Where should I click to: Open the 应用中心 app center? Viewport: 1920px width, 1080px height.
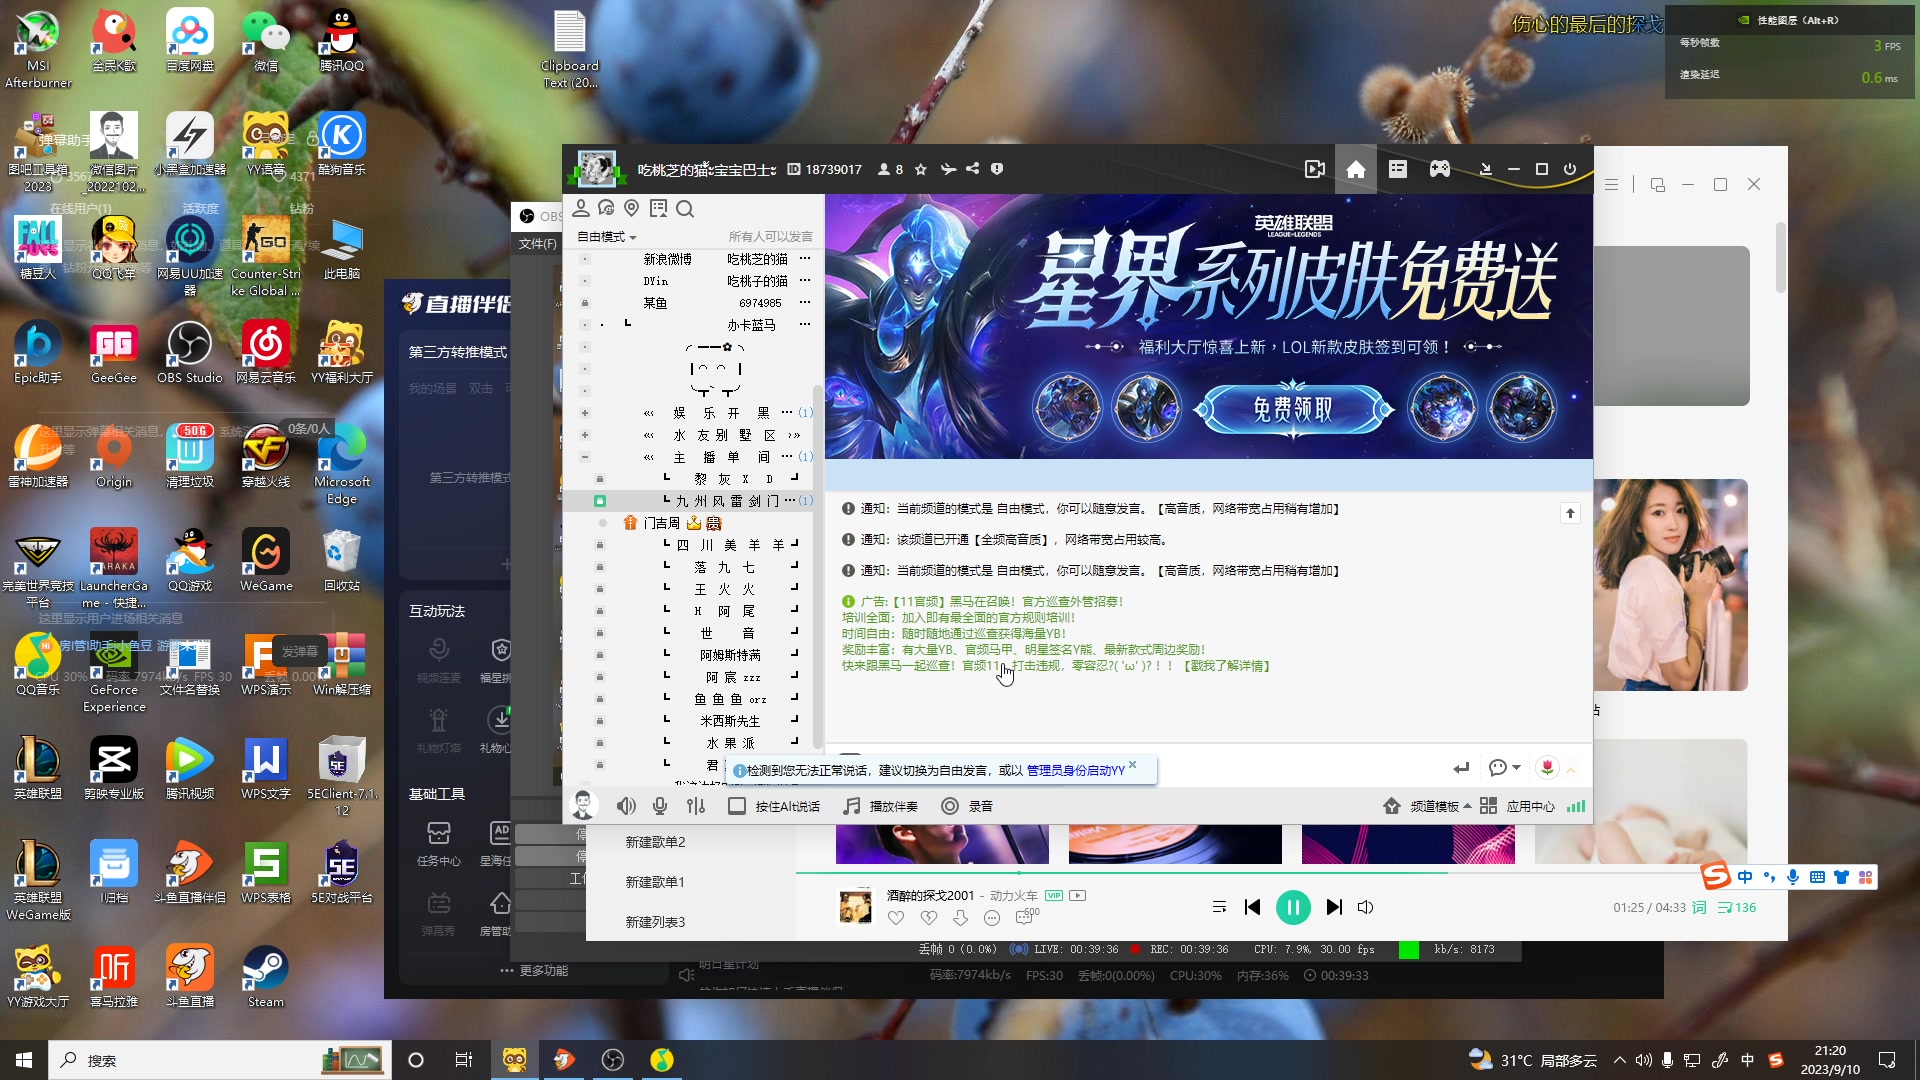1518,806
